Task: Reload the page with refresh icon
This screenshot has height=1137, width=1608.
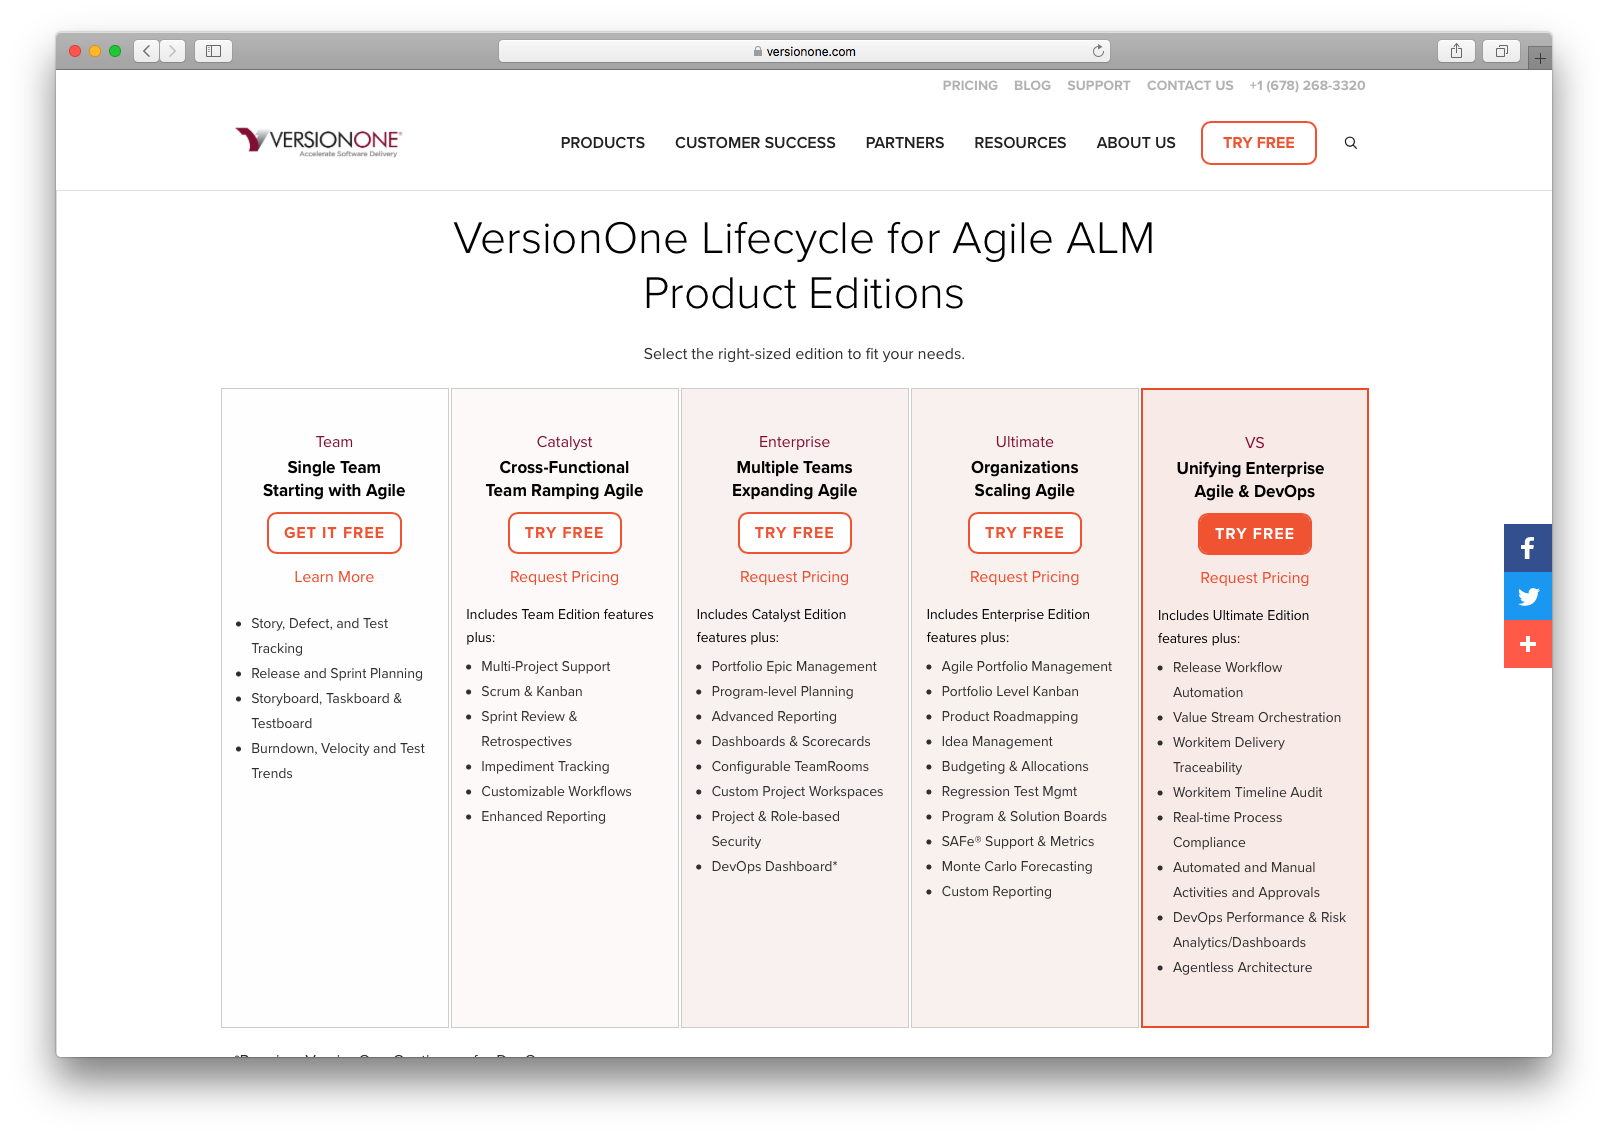Action: pyautogui.click(x=1098, y=51)
